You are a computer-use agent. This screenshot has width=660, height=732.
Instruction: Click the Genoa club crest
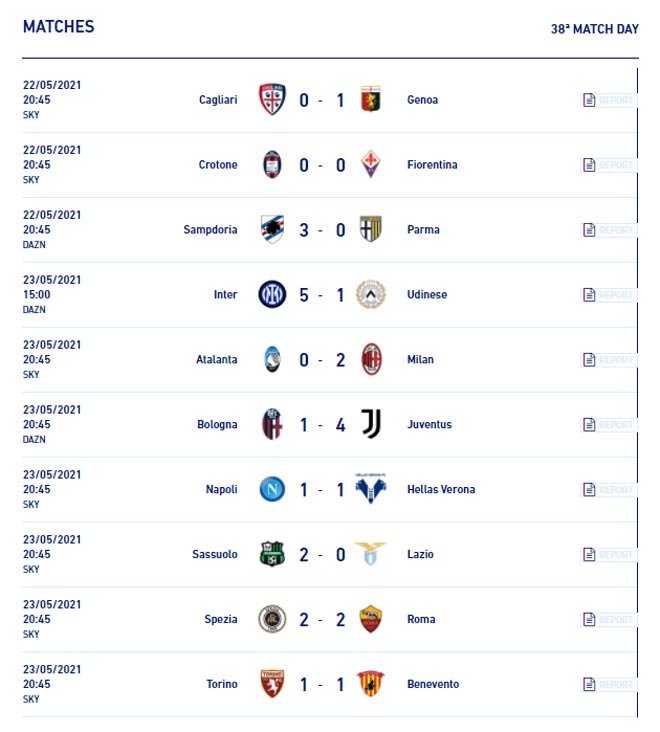[371, 99]
